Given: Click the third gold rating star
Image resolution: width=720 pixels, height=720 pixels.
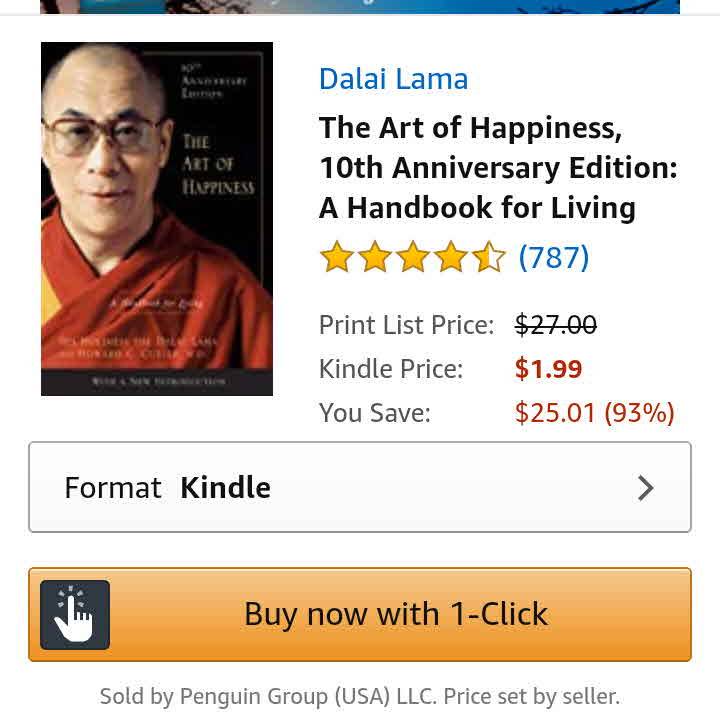Looking at the screenshot, I should (413, 256).
